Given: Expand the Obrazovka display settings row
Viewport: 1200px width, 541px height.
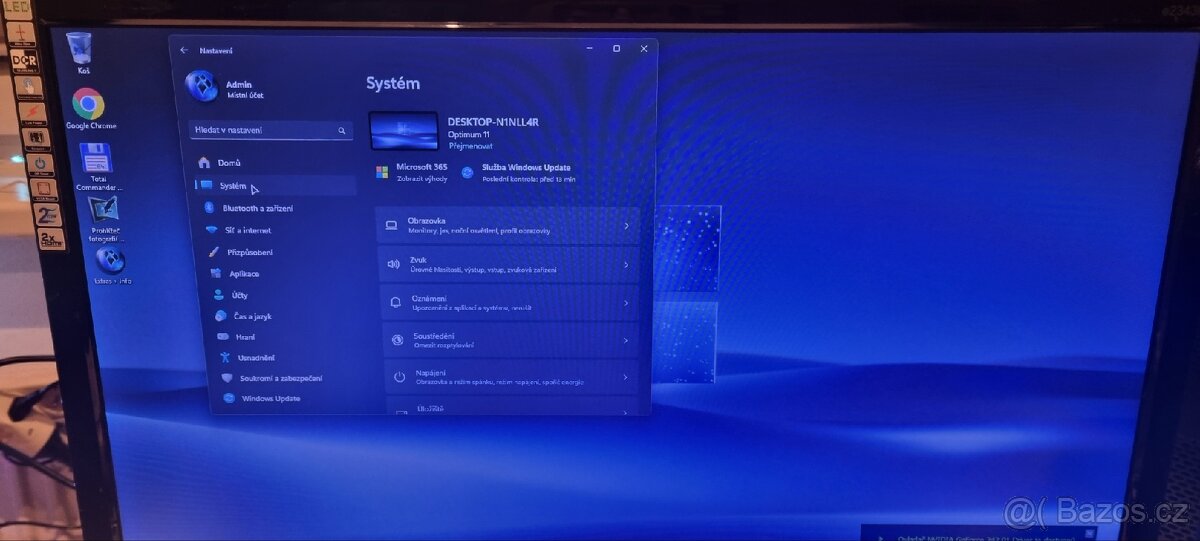Looking at the screenshot, I should pos(507,225).
